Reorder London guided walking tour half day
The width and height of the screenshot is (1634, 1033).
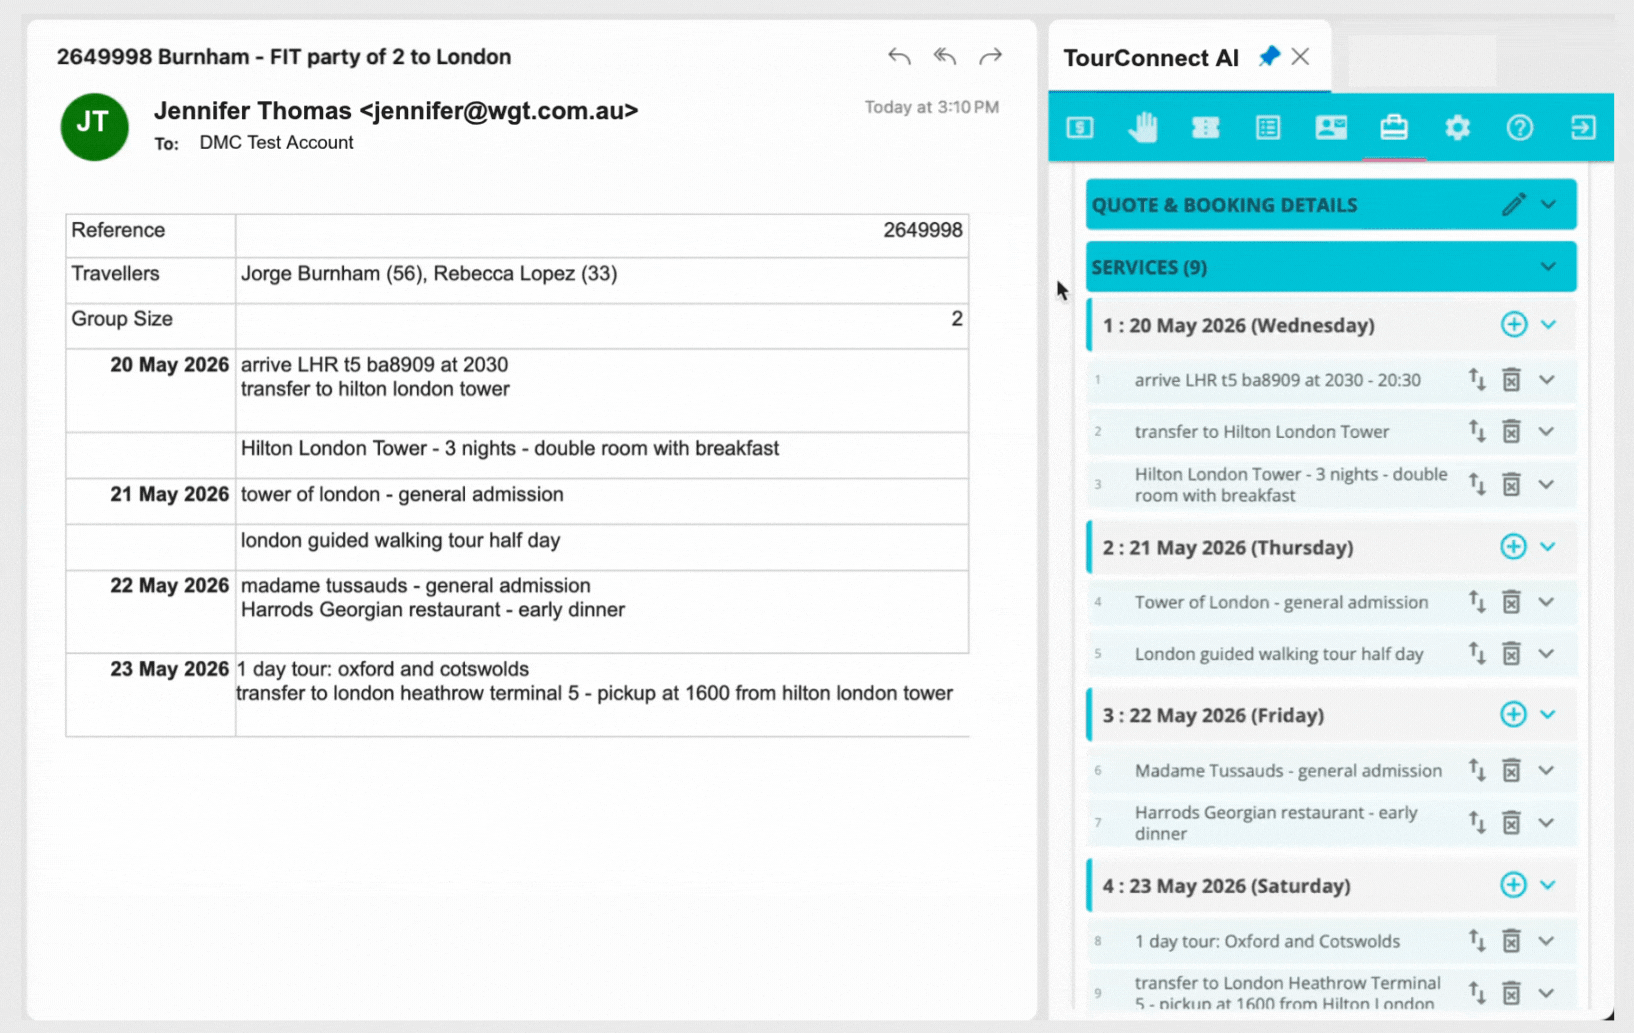point(1477,654)
